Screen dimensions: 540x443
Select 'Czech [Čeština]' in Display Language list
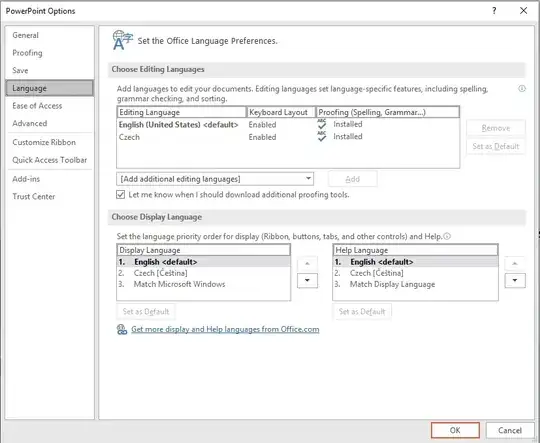click(204, 273)
